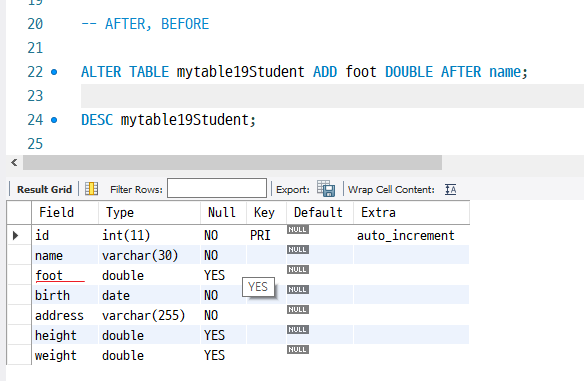Click the ALTER TABLE statement on line 22
The height and width of the screenshot is (381, 588).
[304, 72]
